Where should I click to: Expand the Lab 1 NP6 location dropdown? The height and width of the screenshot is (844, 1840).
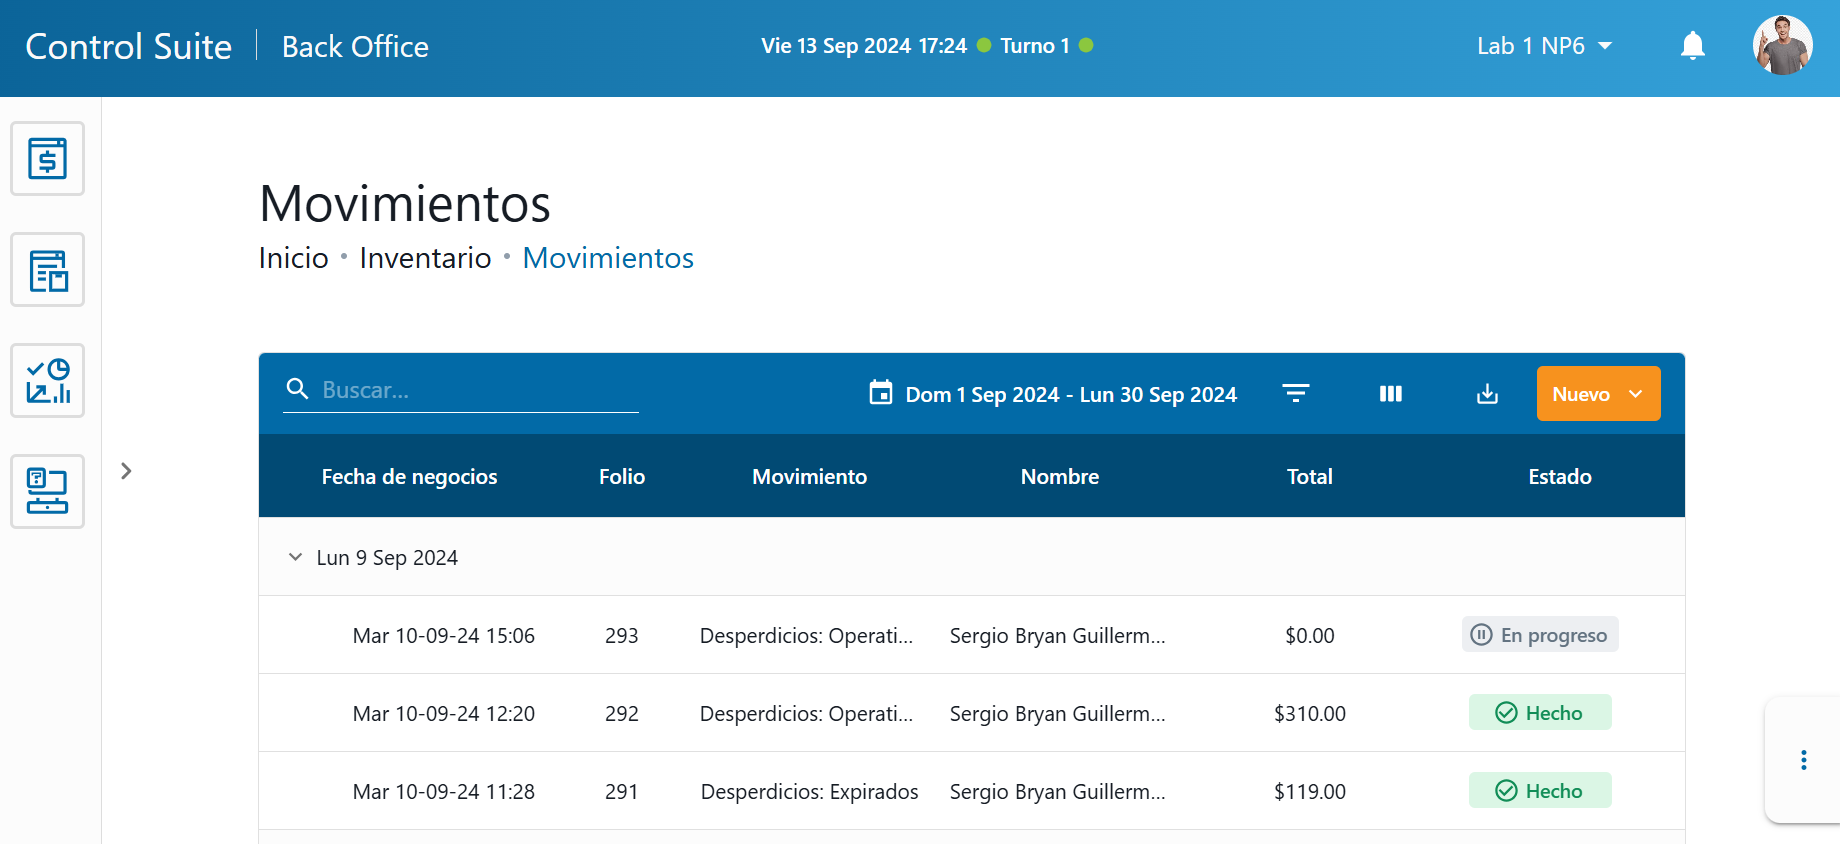click(x=1544, y=46)
